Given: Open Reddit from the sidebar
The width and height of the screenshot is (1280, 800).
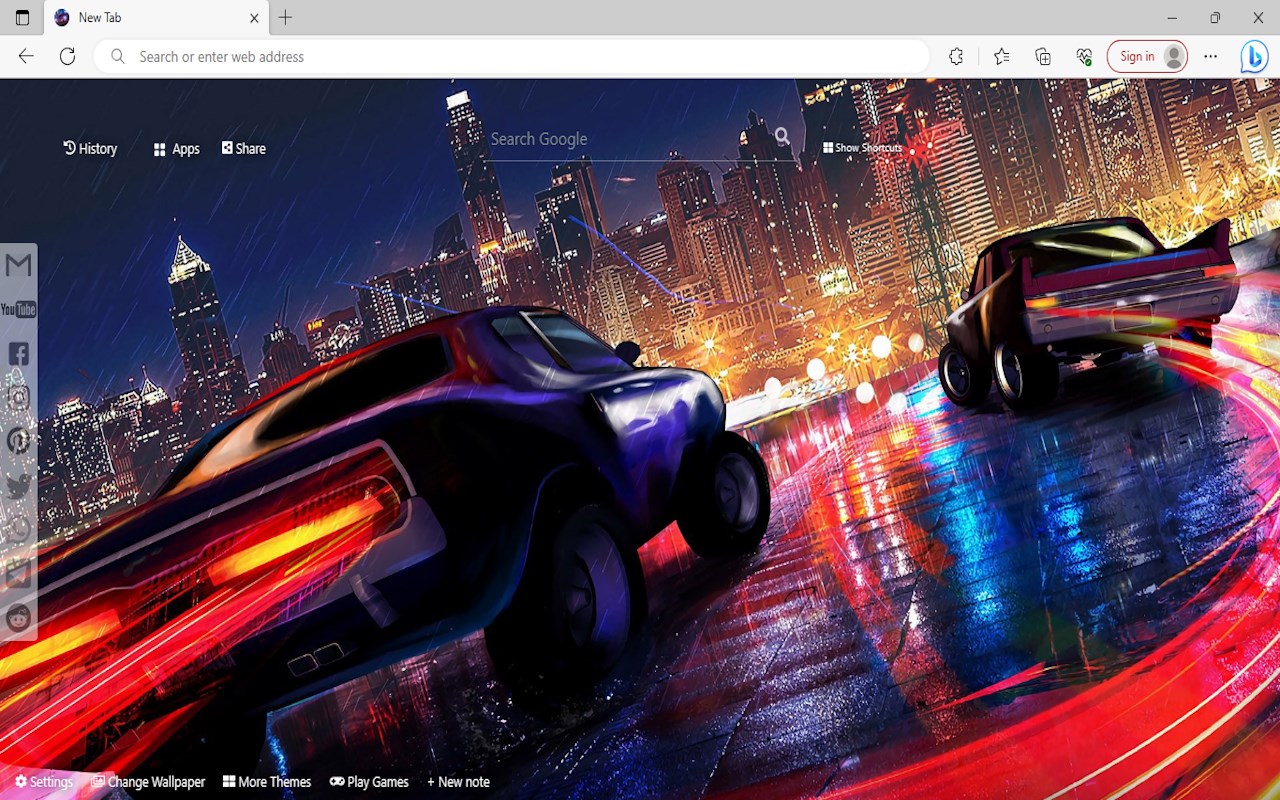Looking at the screenshot, I should (18, 618).
